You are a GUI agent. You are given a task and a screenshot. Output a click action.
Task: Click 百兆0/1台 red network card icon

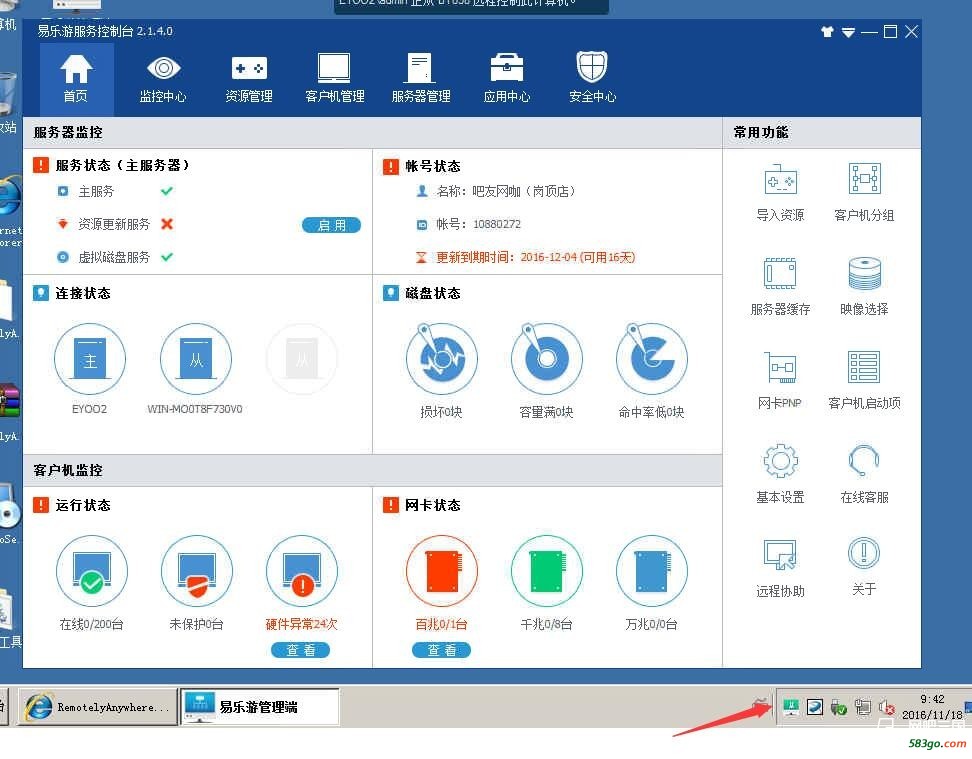pyautogui.click(x=441, y=571)
